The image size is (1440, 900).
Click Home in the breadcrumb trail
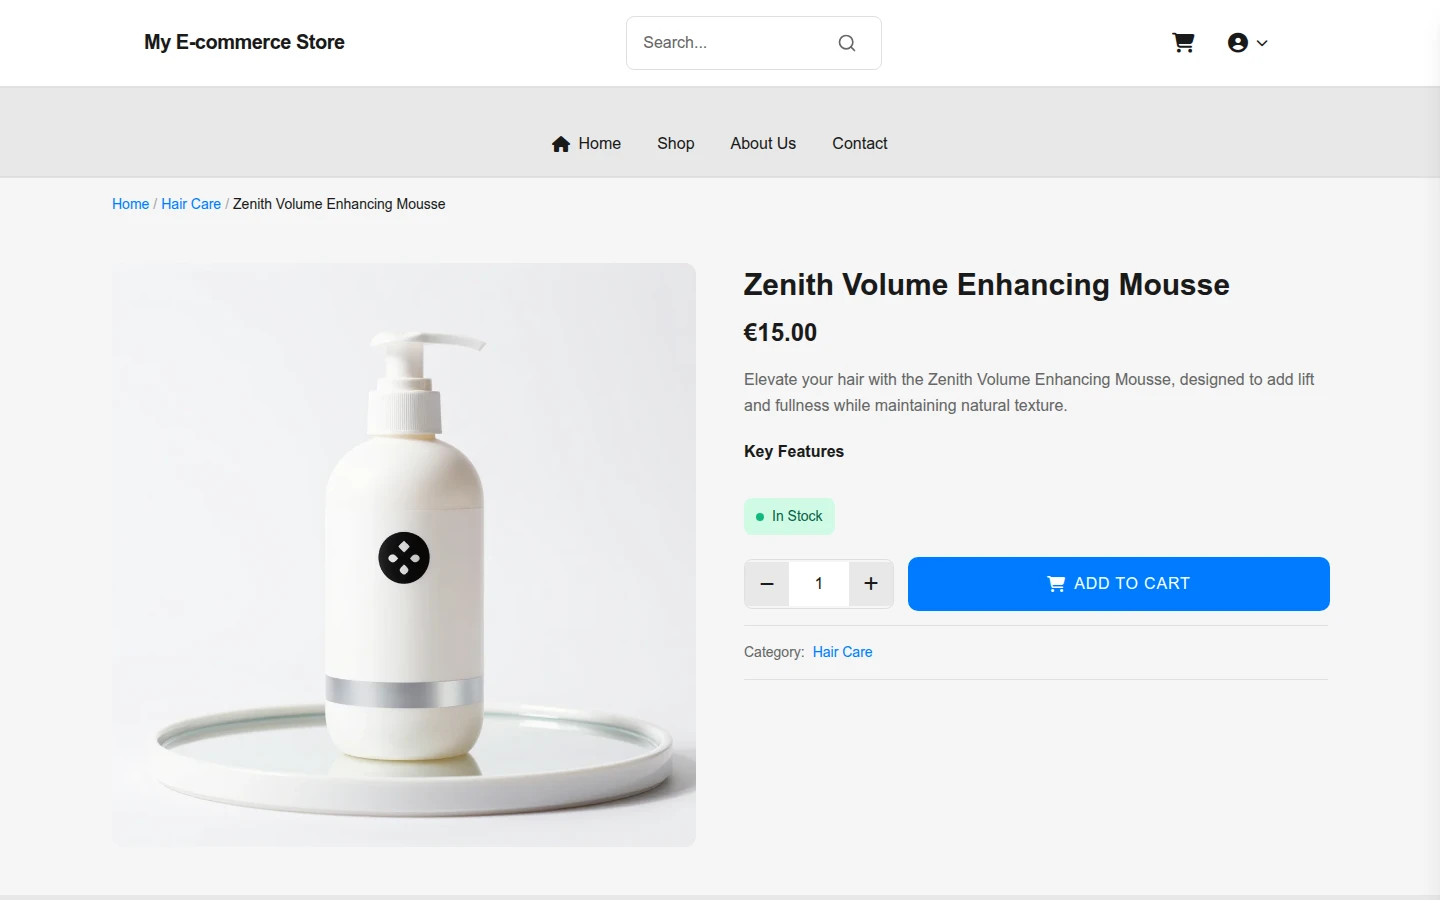click(x=130, y=204)
